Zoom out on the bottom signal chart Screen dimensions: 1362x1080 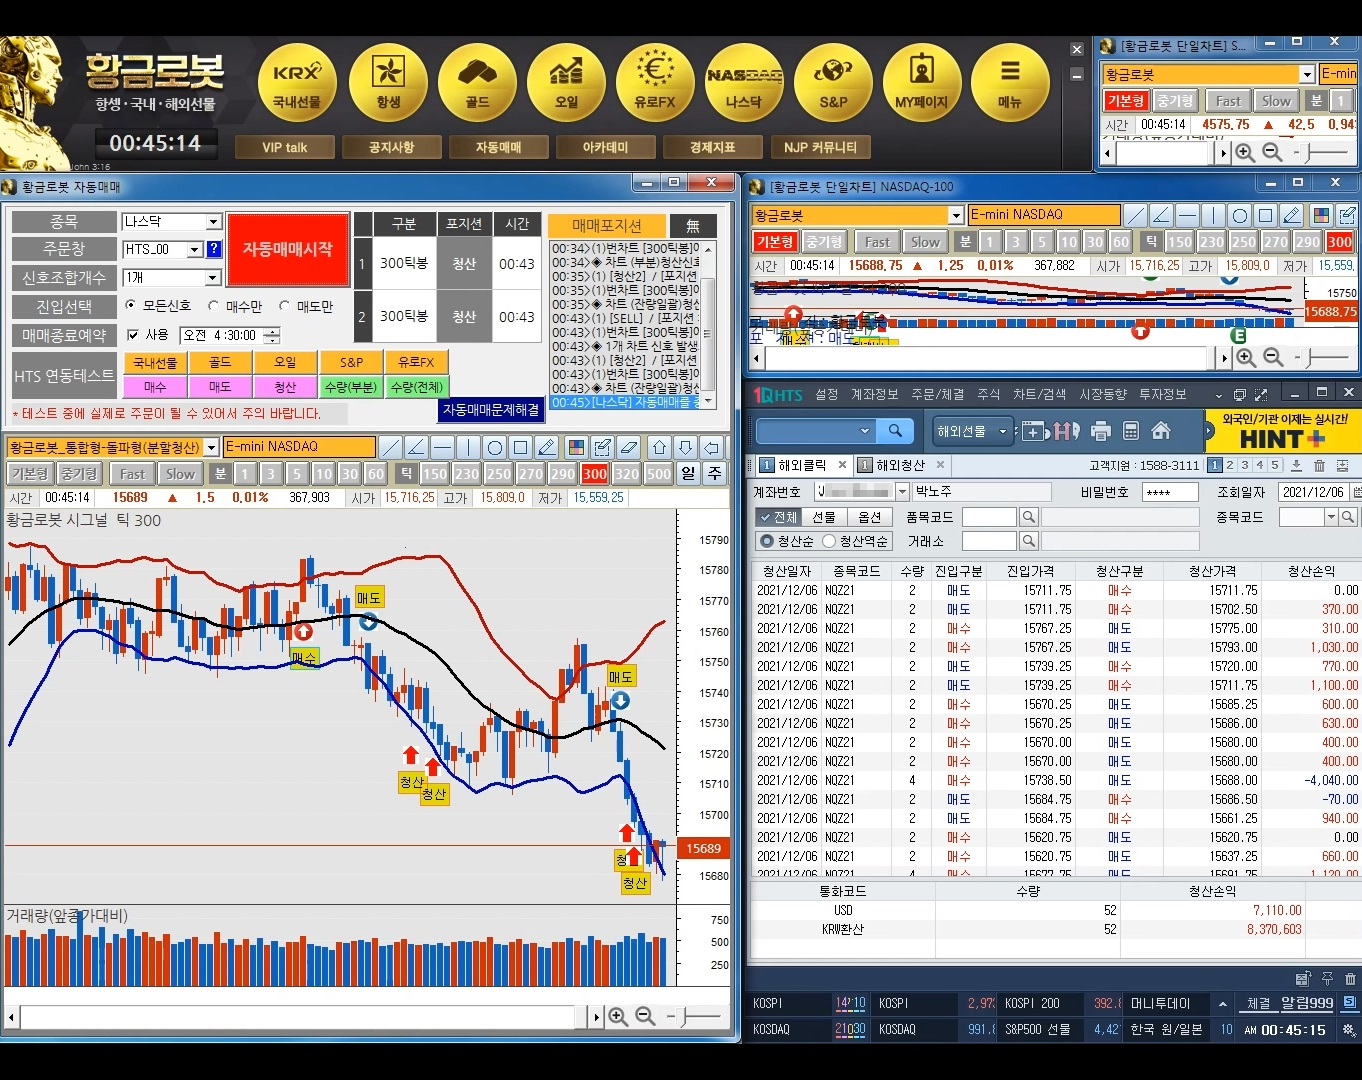click(x=646, y=1017)
